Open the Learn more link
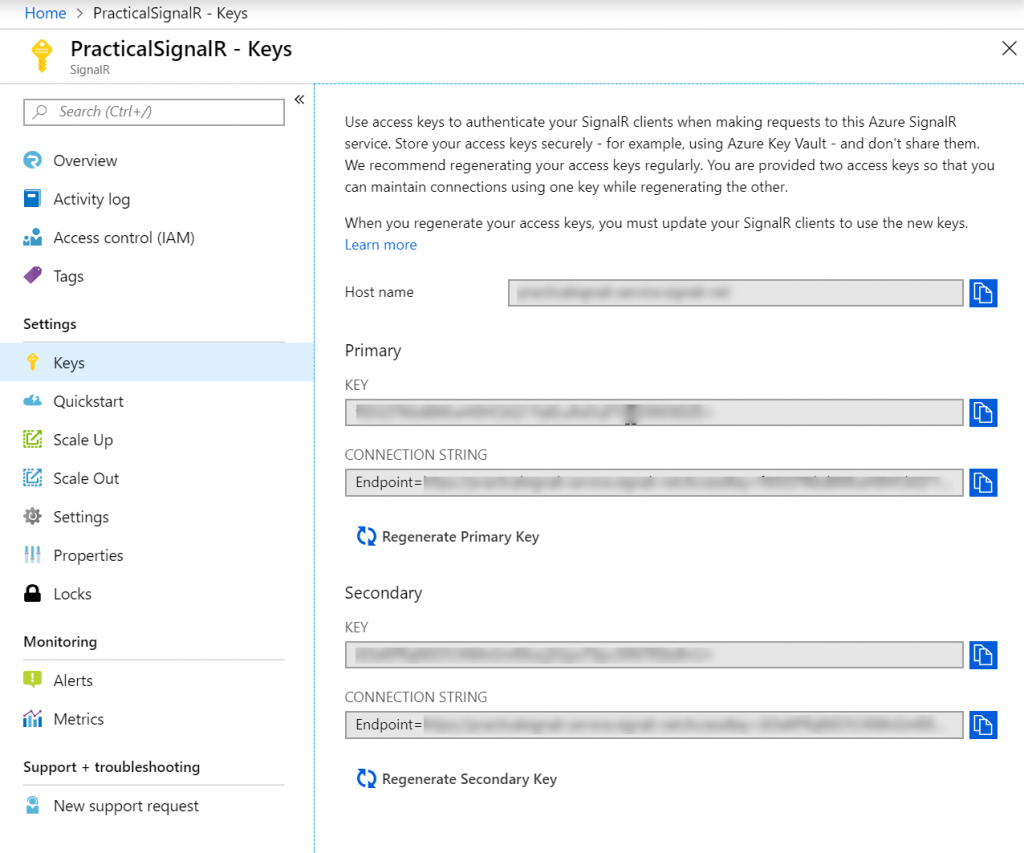 click(381, 245)
